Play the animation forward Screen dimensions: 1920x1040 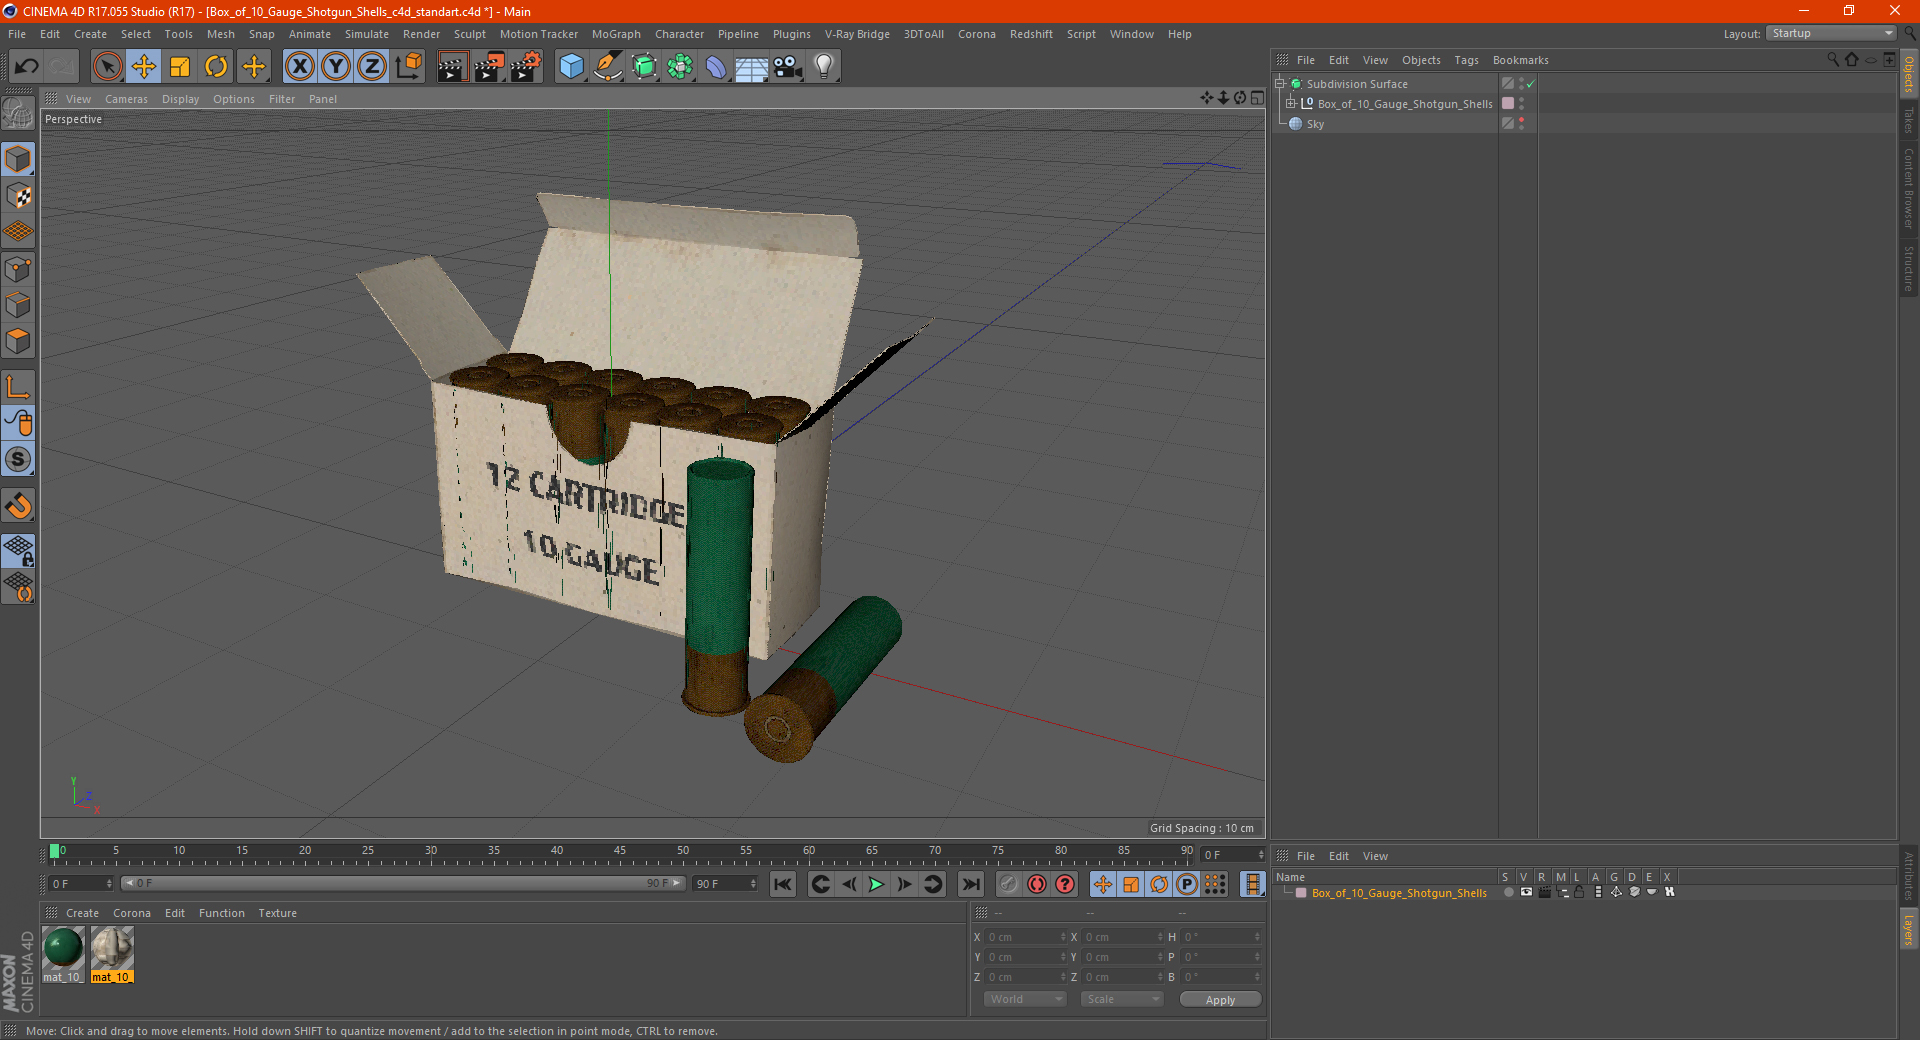(876, 884)
